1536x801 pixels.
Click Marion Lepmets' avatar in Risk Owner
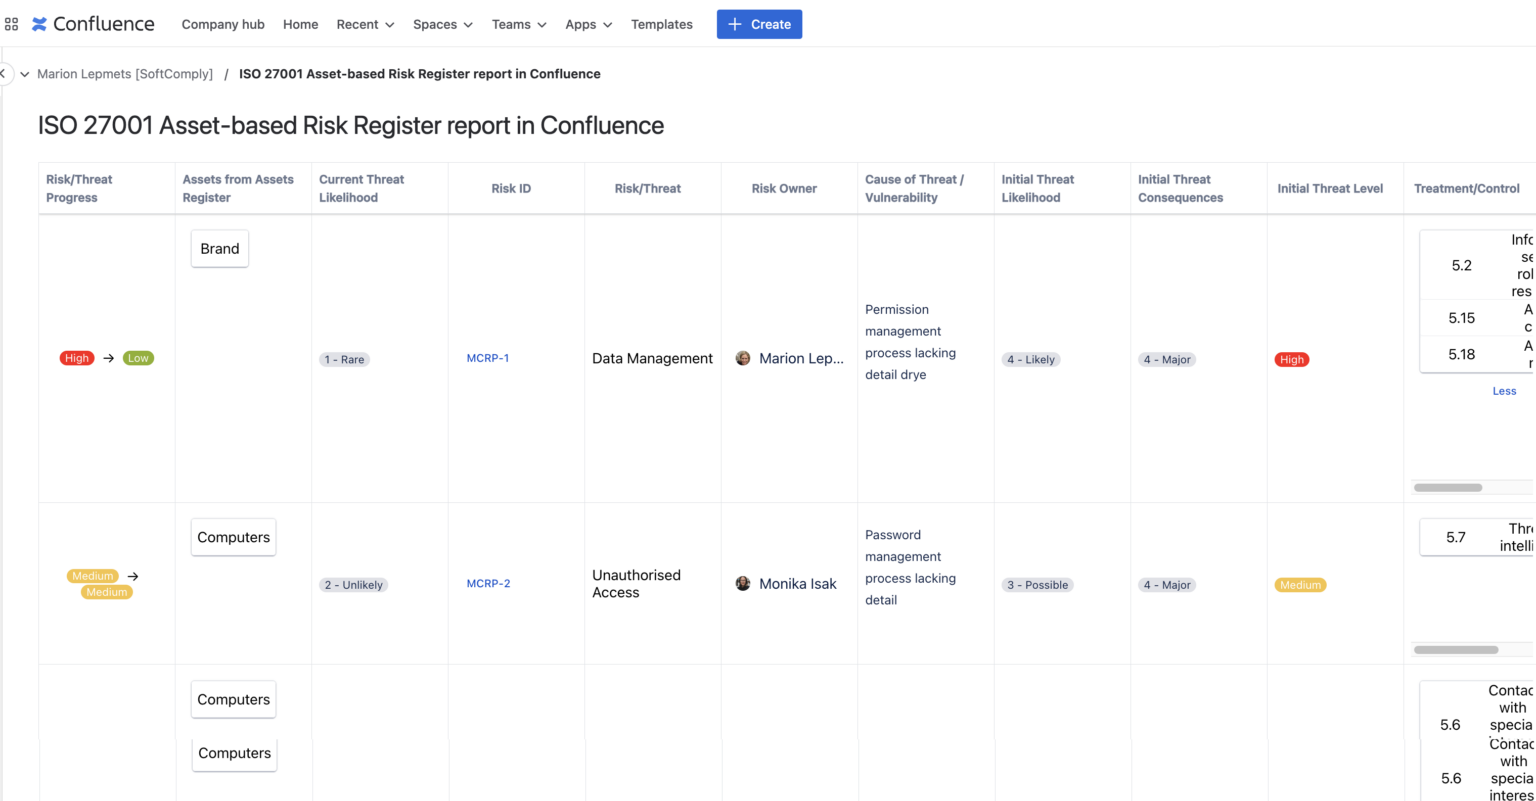(743, 358)
